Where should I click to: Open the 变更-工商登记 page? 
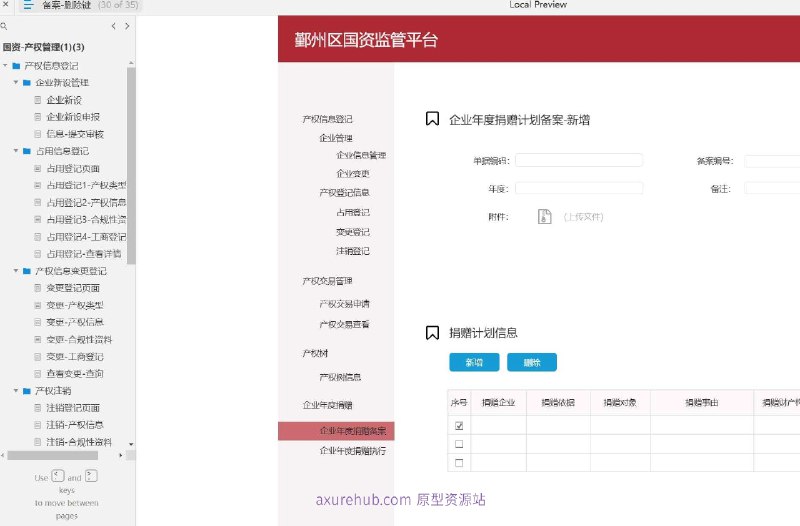pos(74,357)
